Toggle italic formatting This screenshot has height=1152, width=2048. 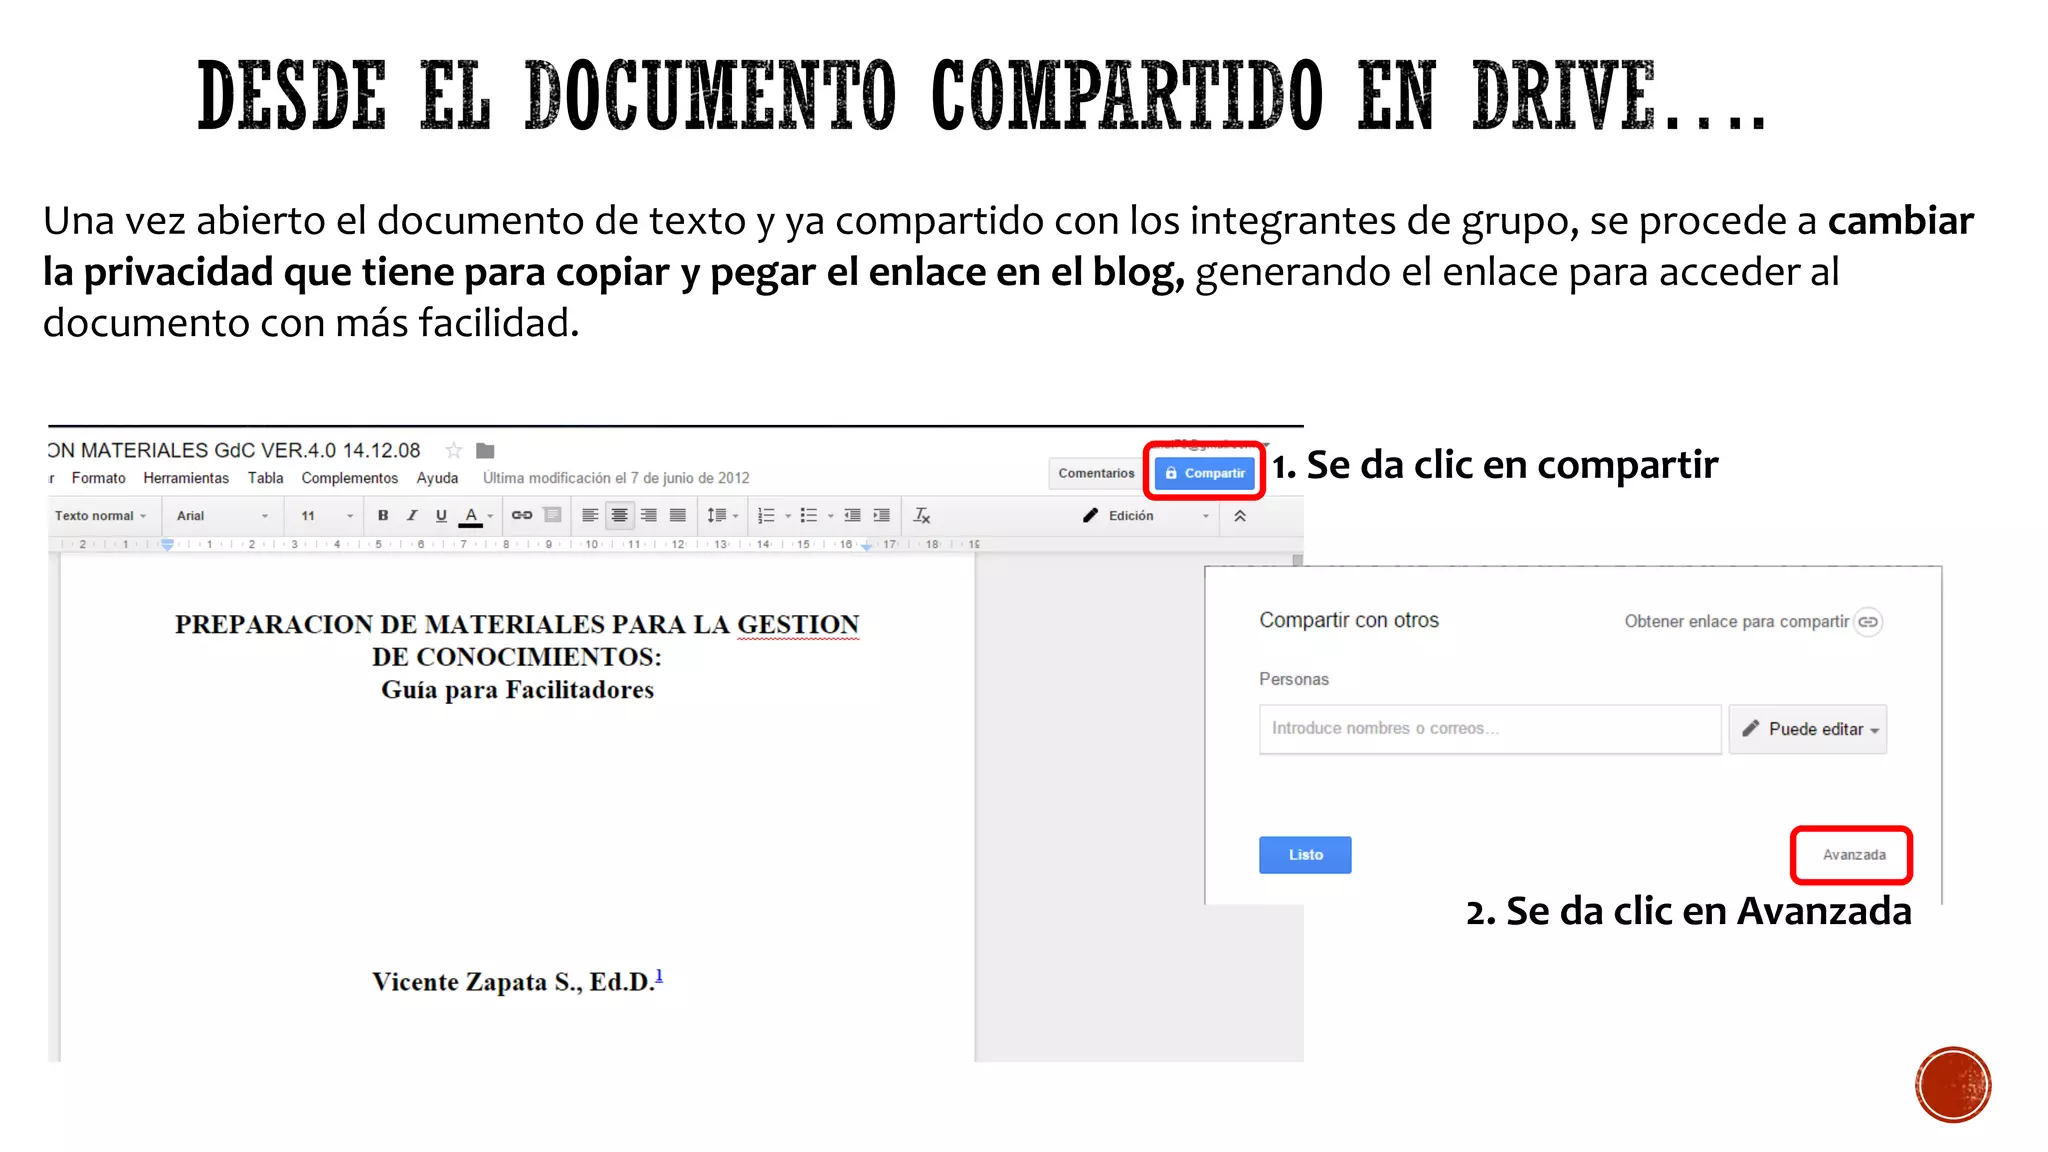(x=412, y=516)
